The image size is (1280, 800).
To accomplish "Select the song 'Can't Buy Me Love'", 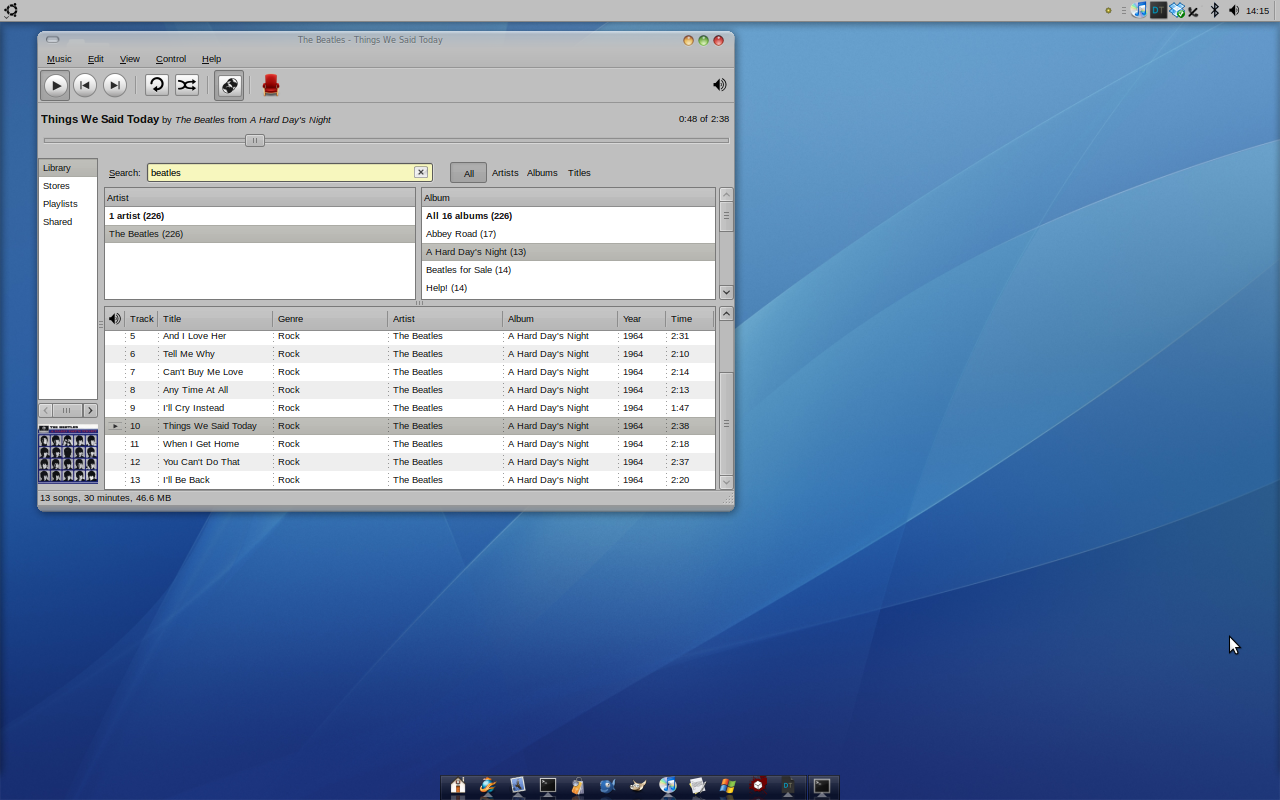I will tap(410, 372).
